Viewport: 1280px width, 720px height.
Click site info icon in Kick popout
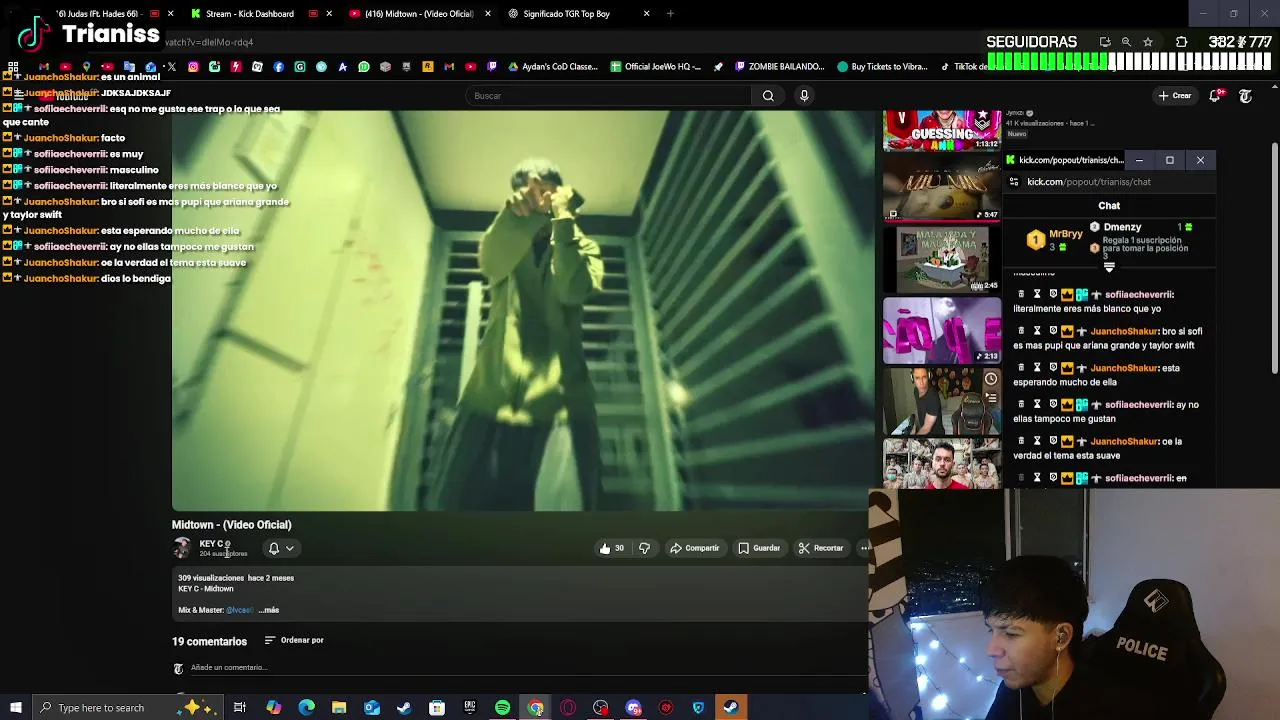click(x=1014, y=182)
